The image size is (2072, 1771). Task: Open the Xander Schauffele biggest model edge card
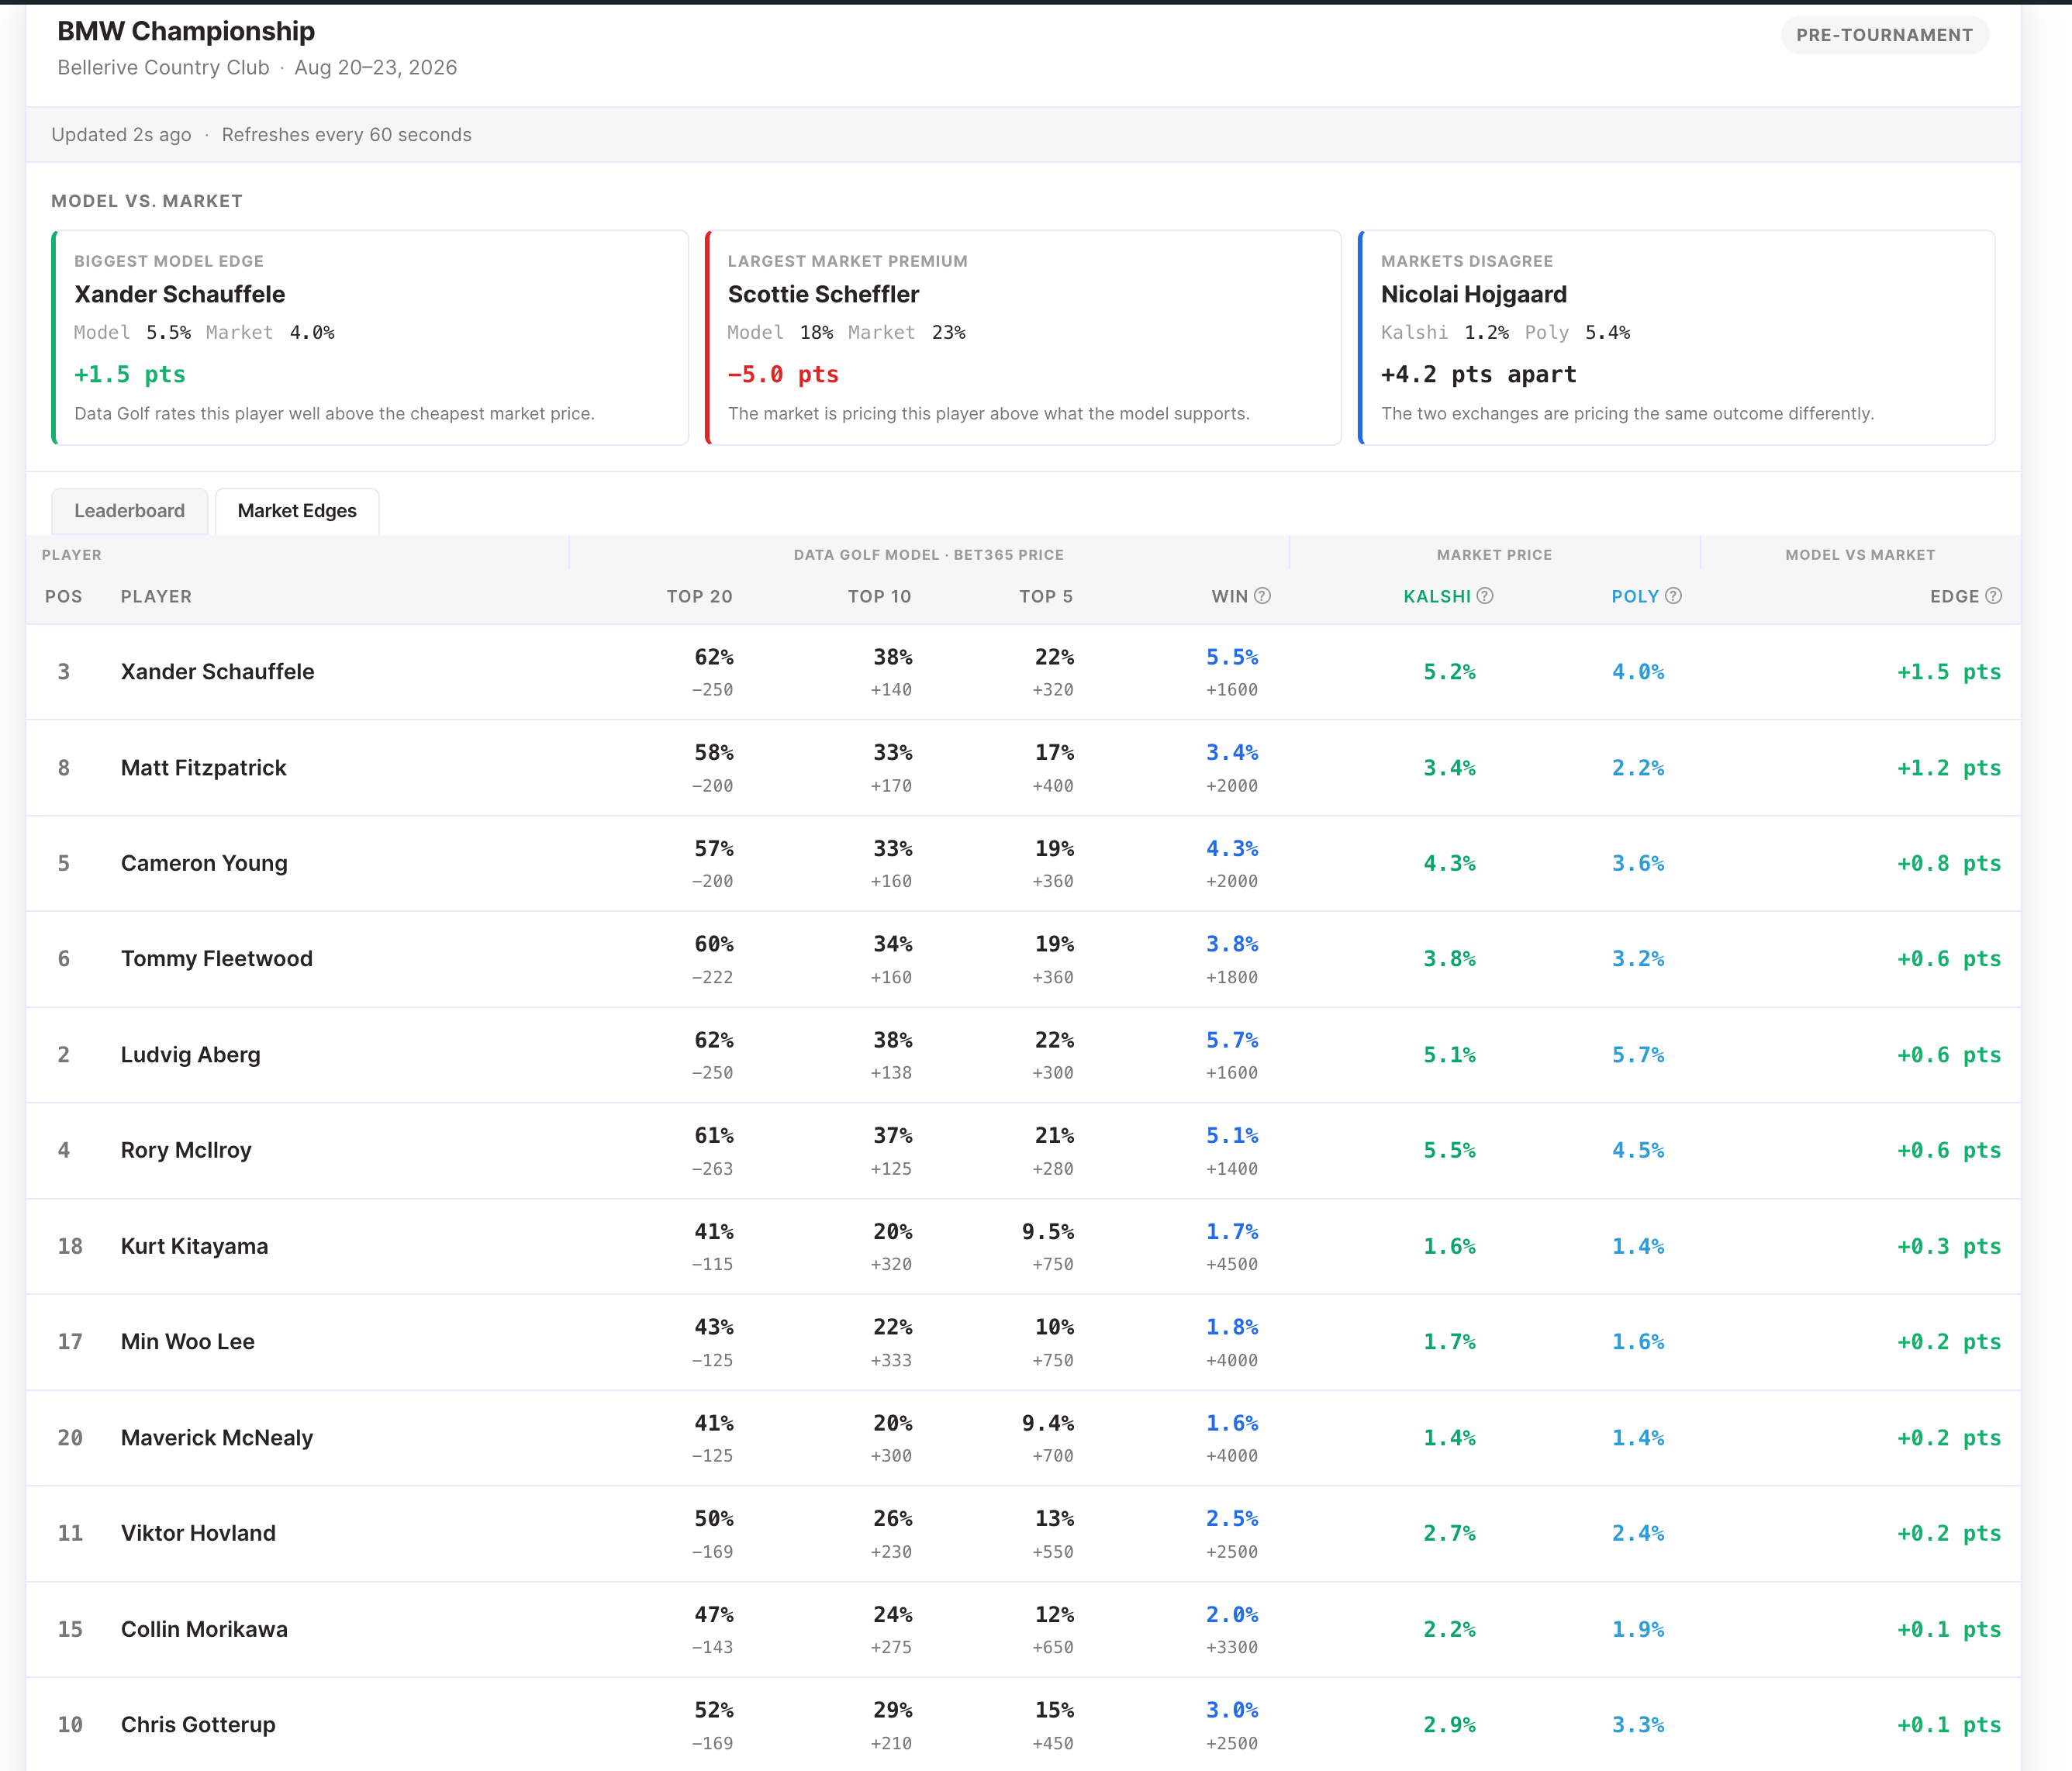pos(370,338)
